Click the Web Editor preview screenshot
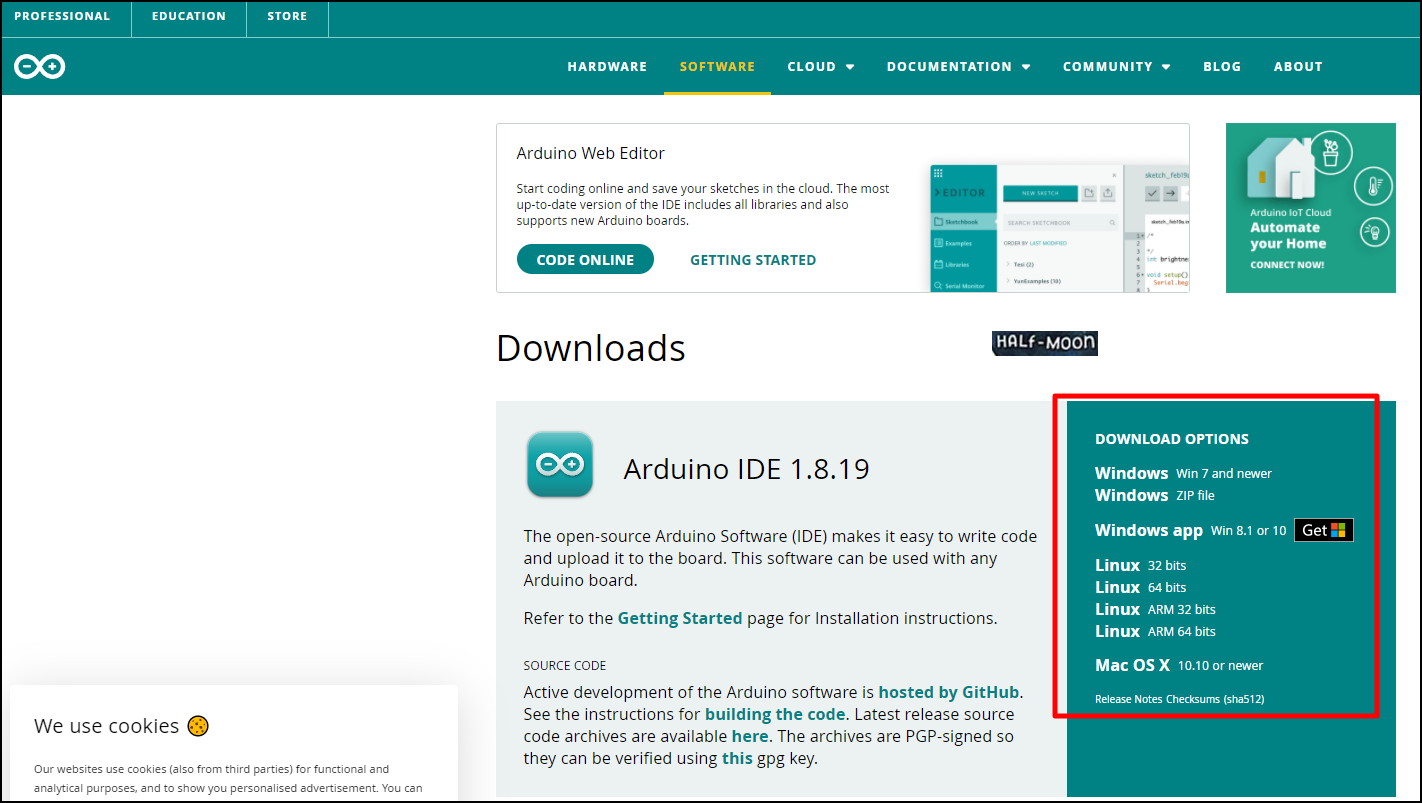 tap(1059, 228)
